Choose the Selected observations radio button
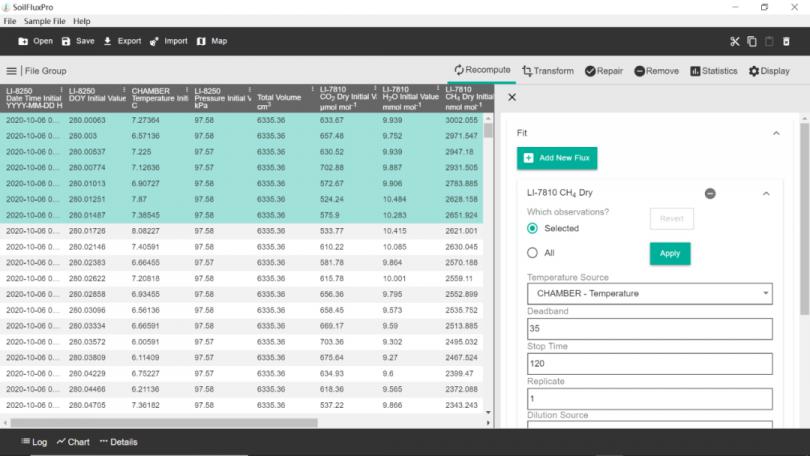This screenshot has width=810, height=456. 533,228
